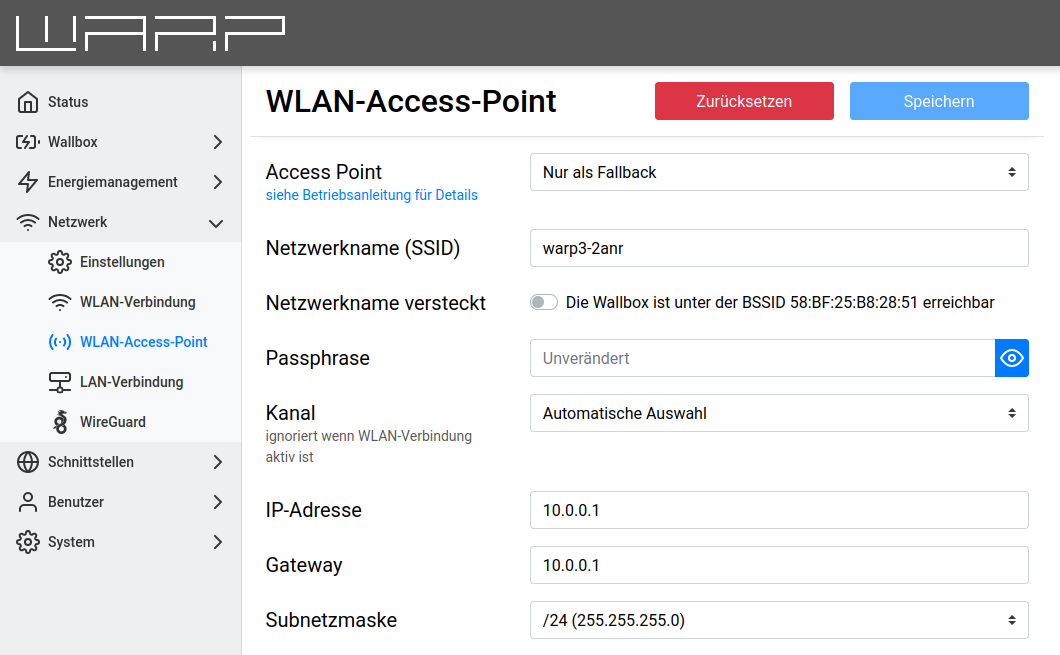Screen dimensions: 1060x655
Task: Click the Schnittstellen globe icon
Action: 28,462
